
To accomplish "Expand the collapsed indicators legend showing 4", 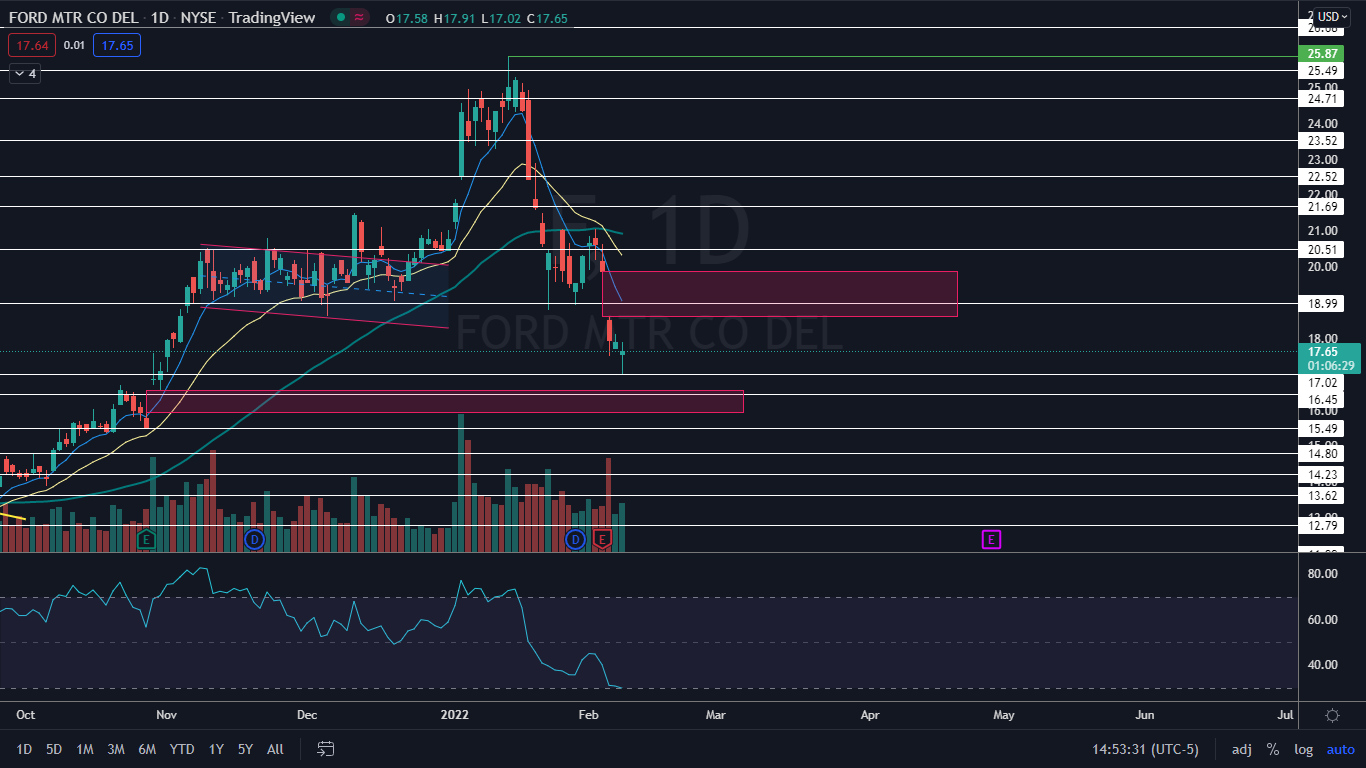I will pyautogui.click(x=24, y=73).
